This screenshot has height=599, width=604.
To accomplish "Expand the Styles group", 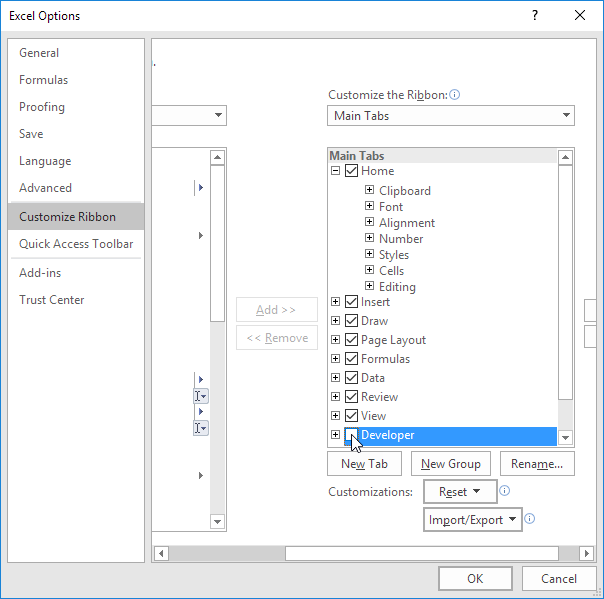I will pyautogui.click(x=369, y=253).
